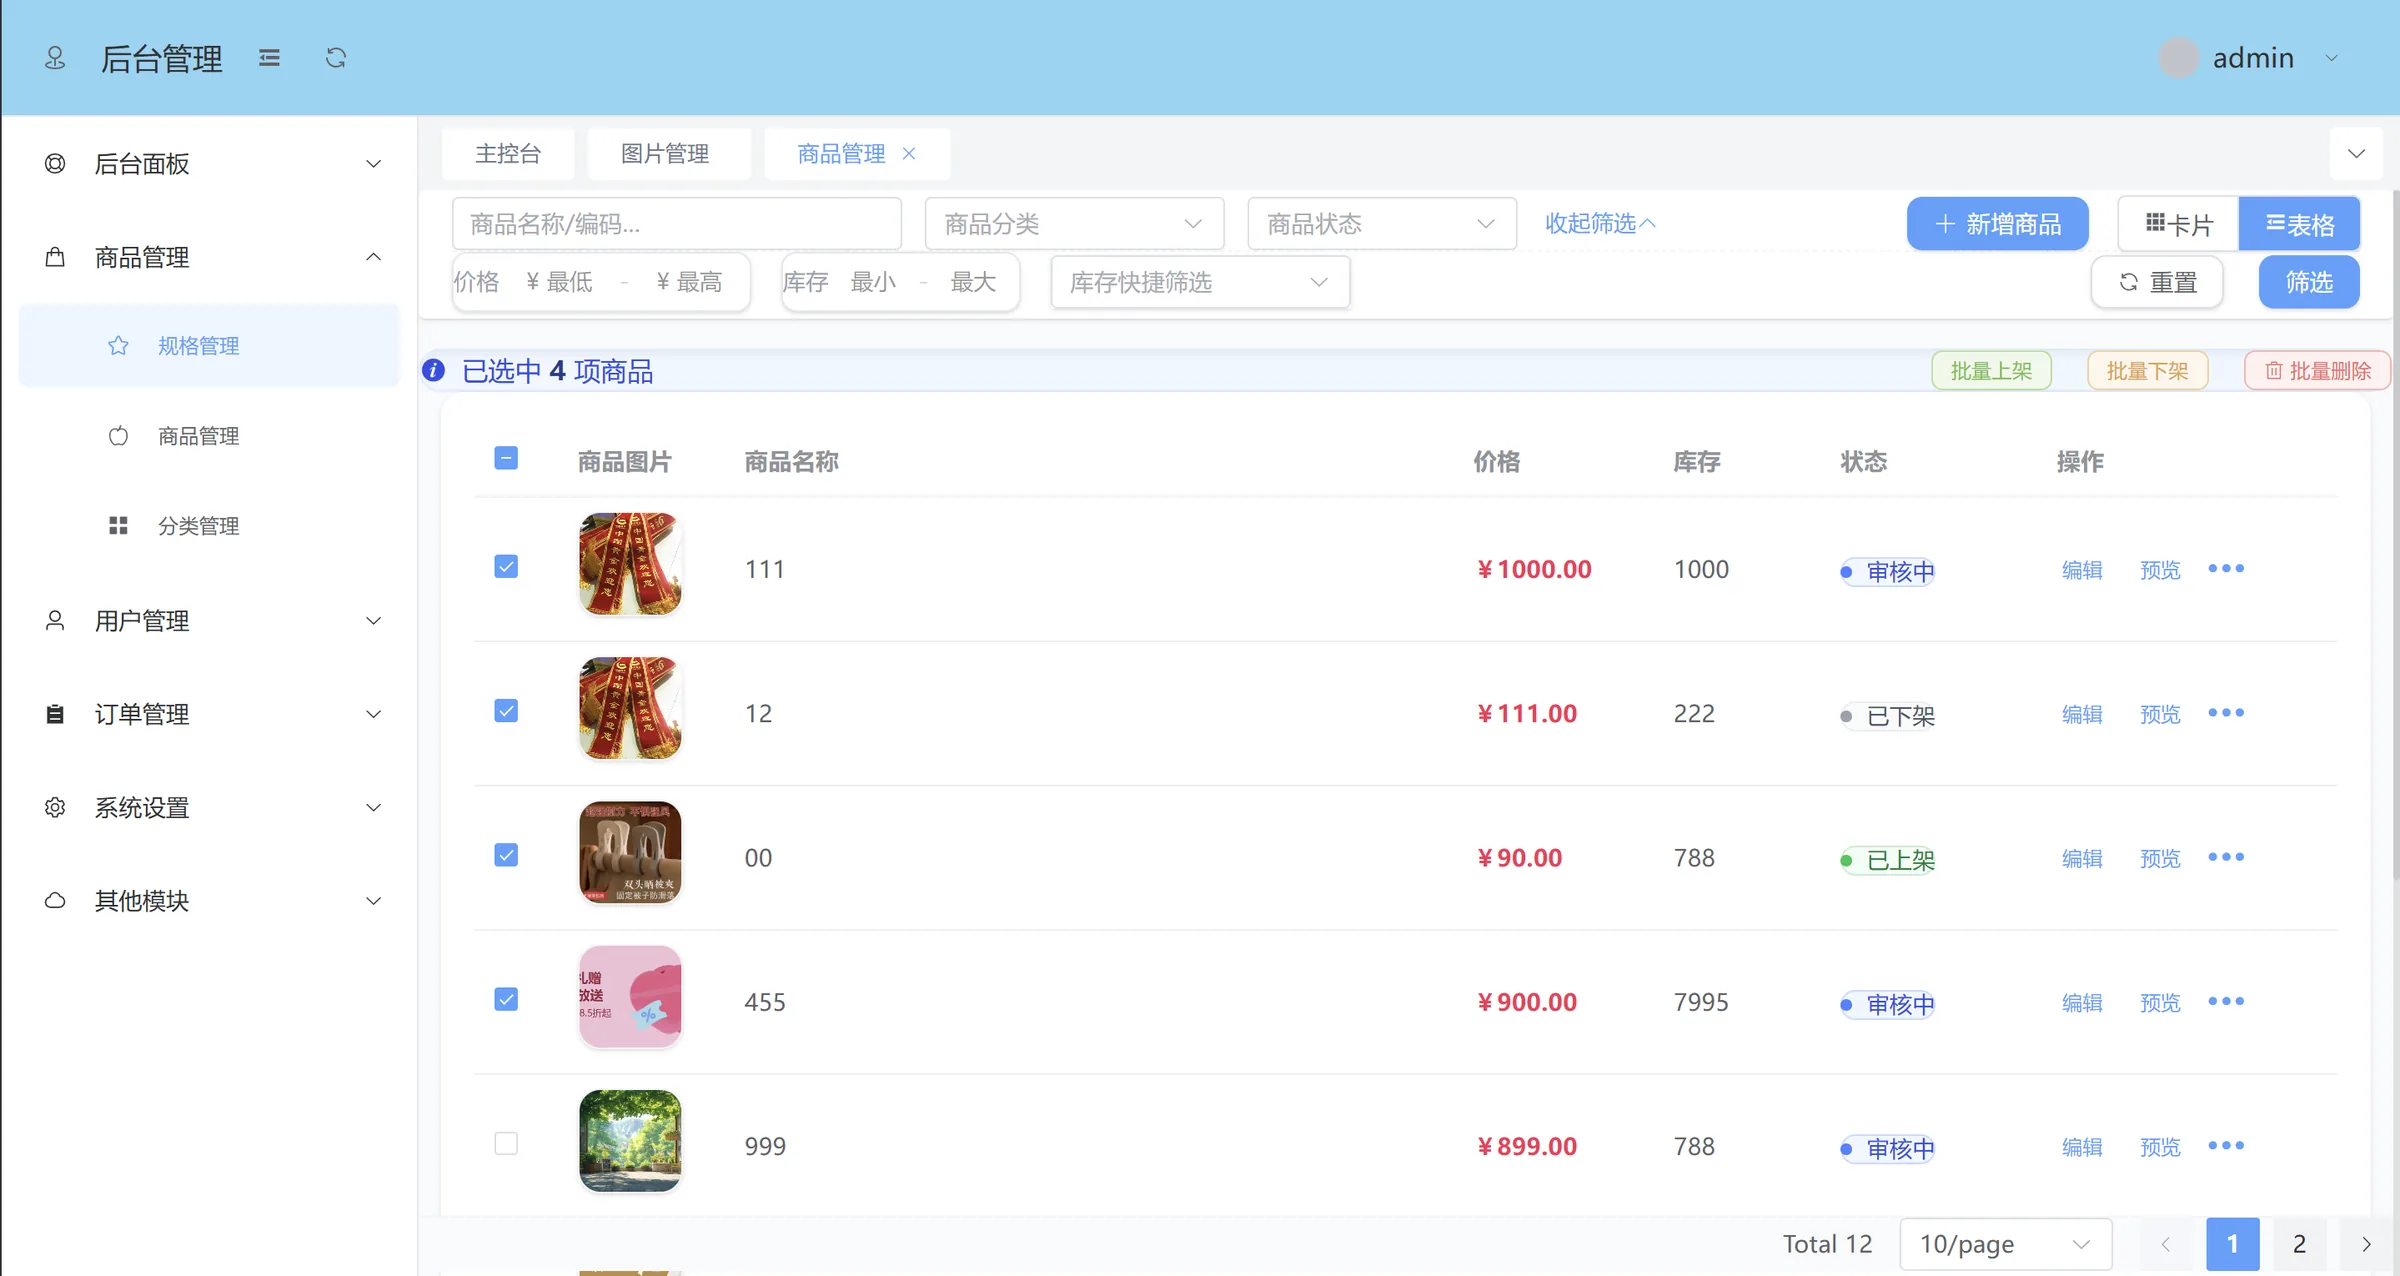Switch to 卡片 card view

click(2178, 224)
